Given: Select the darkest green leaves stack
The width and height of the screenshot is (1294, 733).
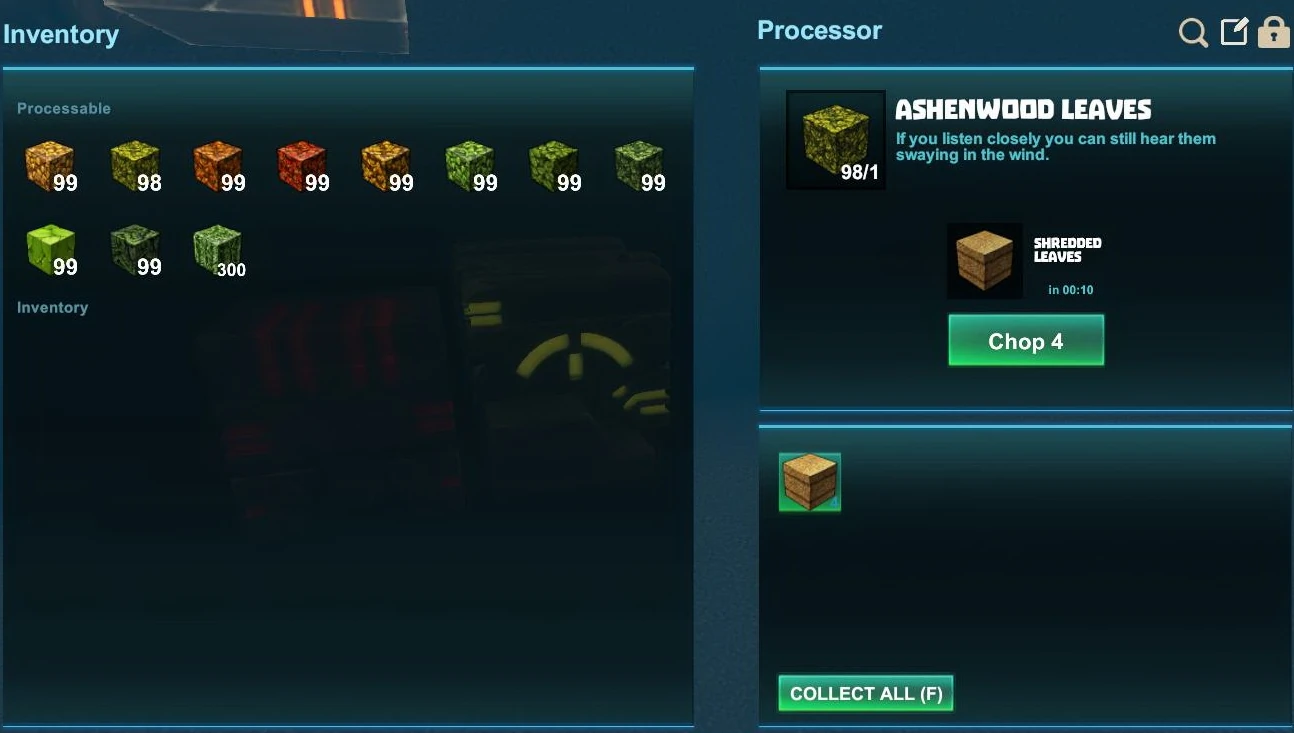Looking at the screenshot, I should pyautogui.click(x=136, y=250).
